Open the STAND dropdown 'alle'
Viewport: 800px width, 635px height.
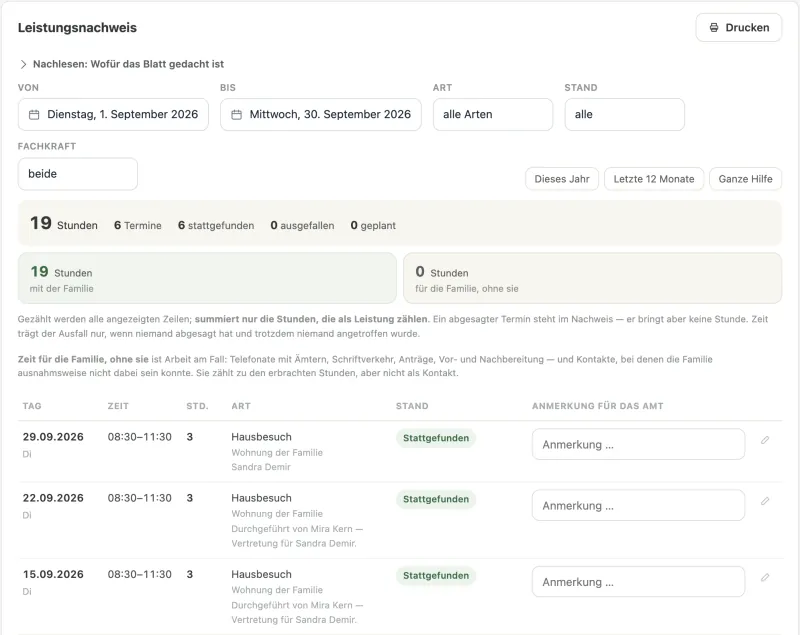624,114
